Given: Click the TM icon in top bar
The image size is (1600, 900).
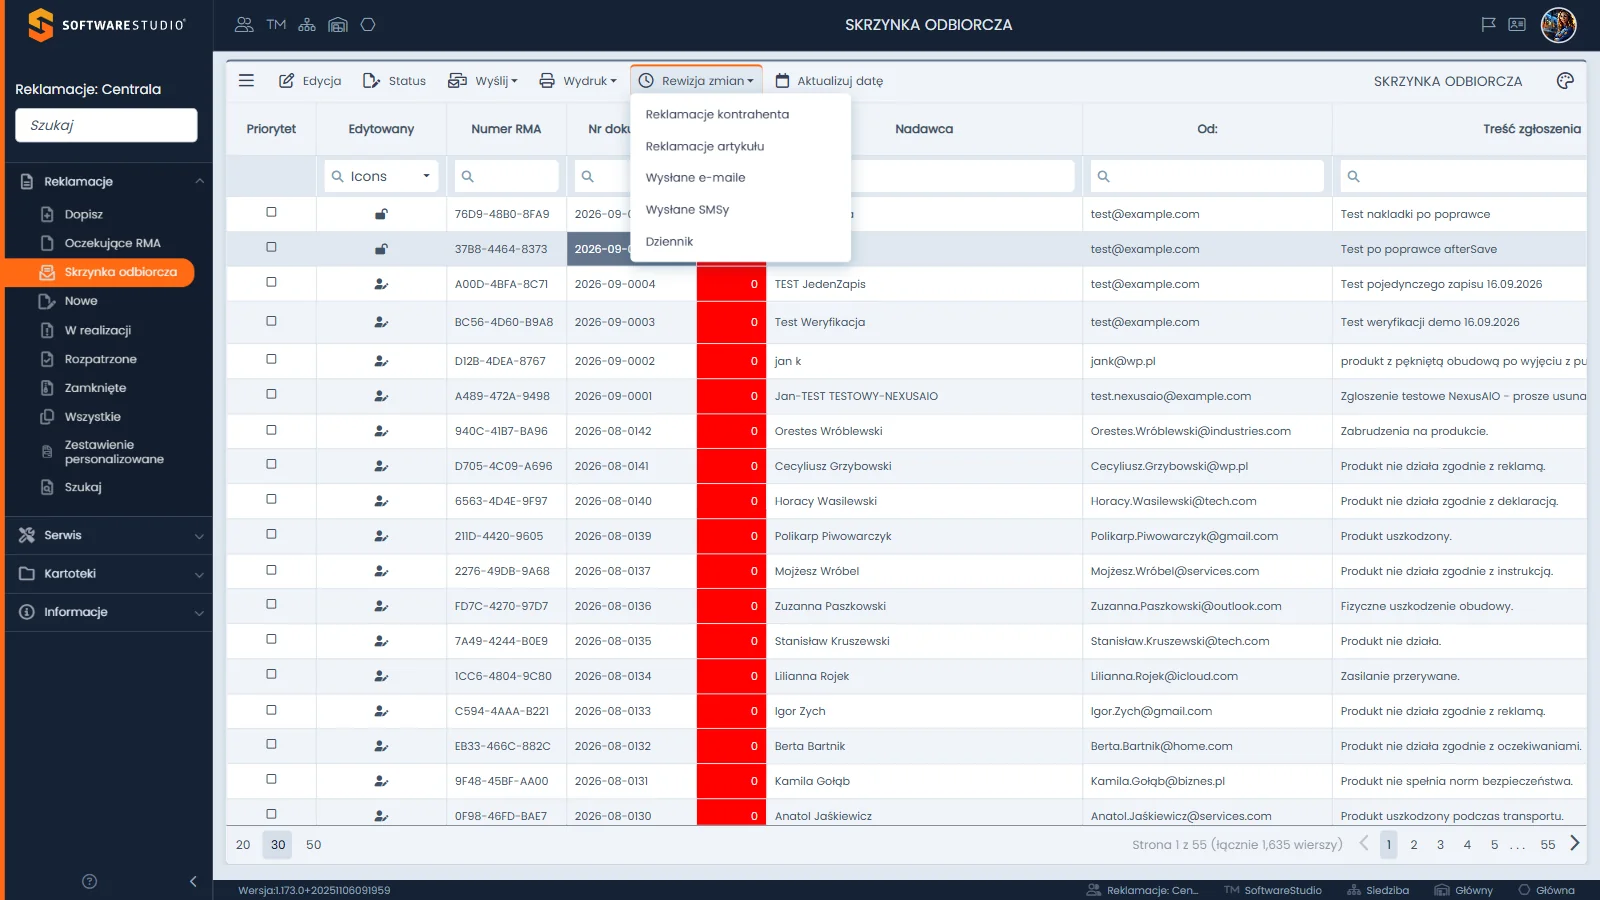Looking at the screenshot, I should pyautogui.click(x=277, y=24).
